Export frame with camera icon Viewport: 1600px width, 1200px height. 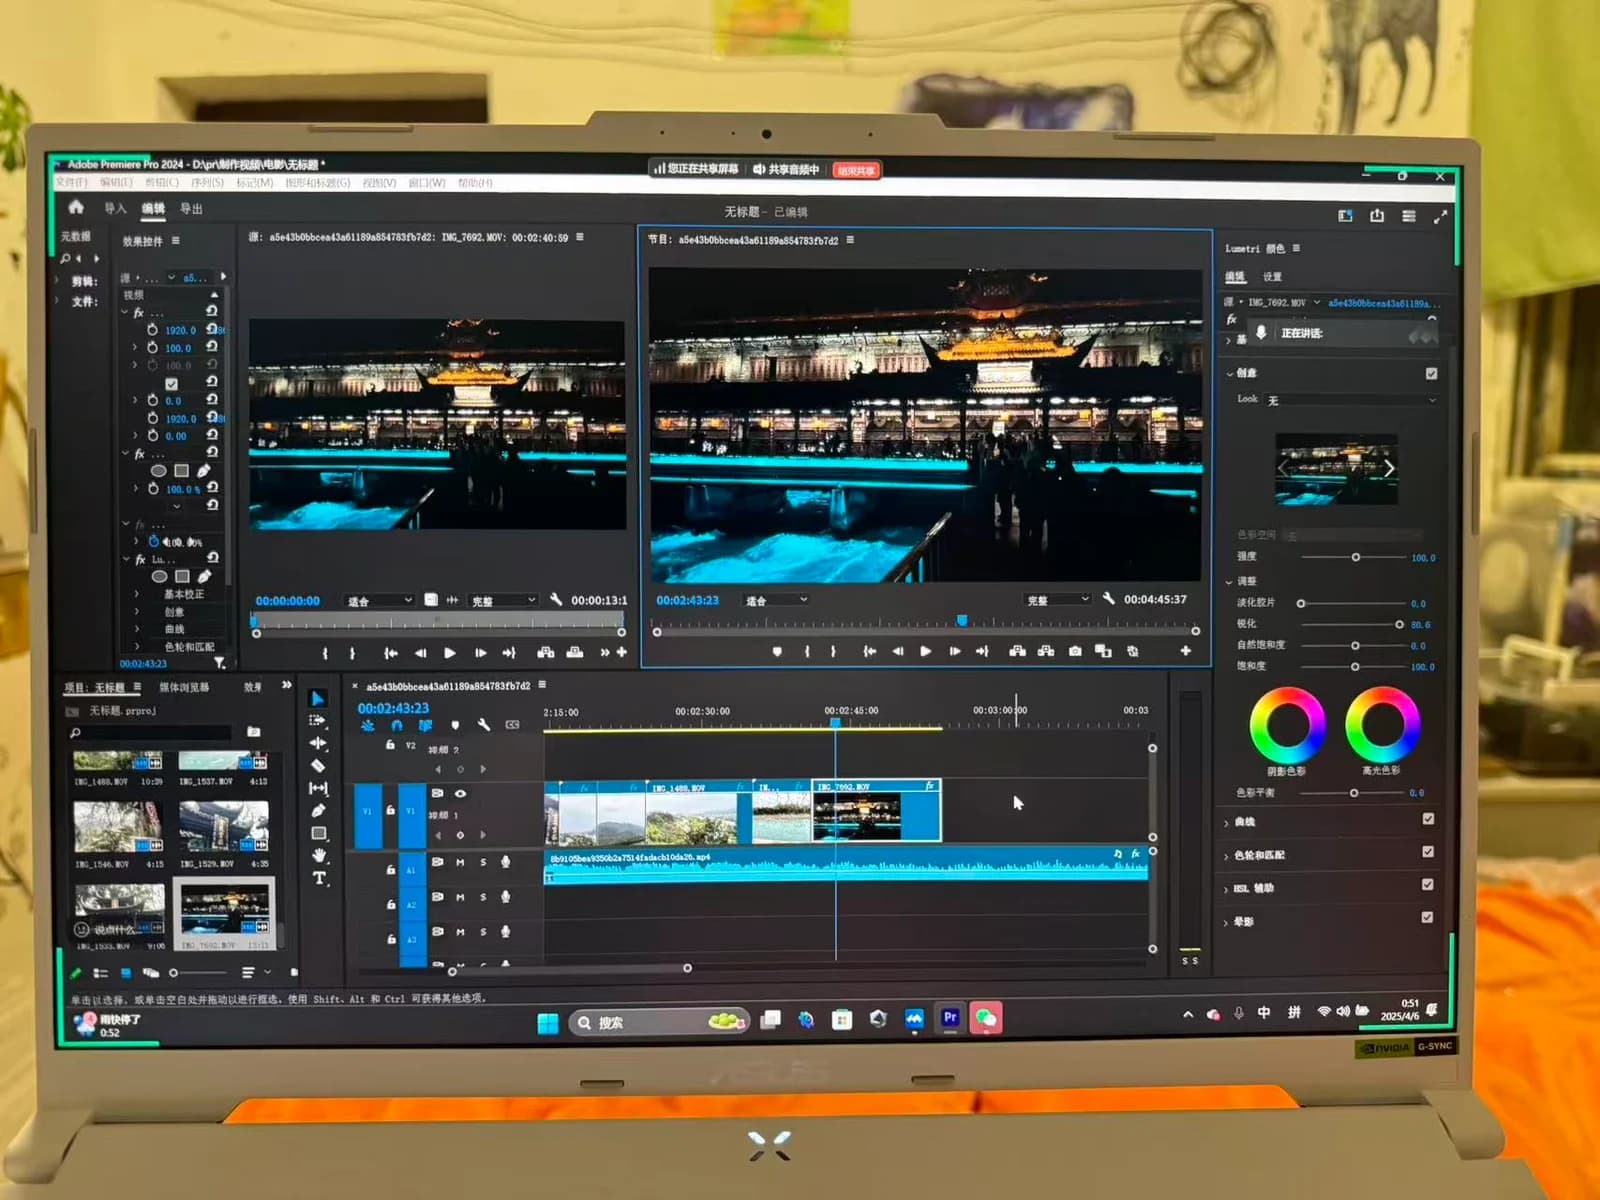(1075, 651)
